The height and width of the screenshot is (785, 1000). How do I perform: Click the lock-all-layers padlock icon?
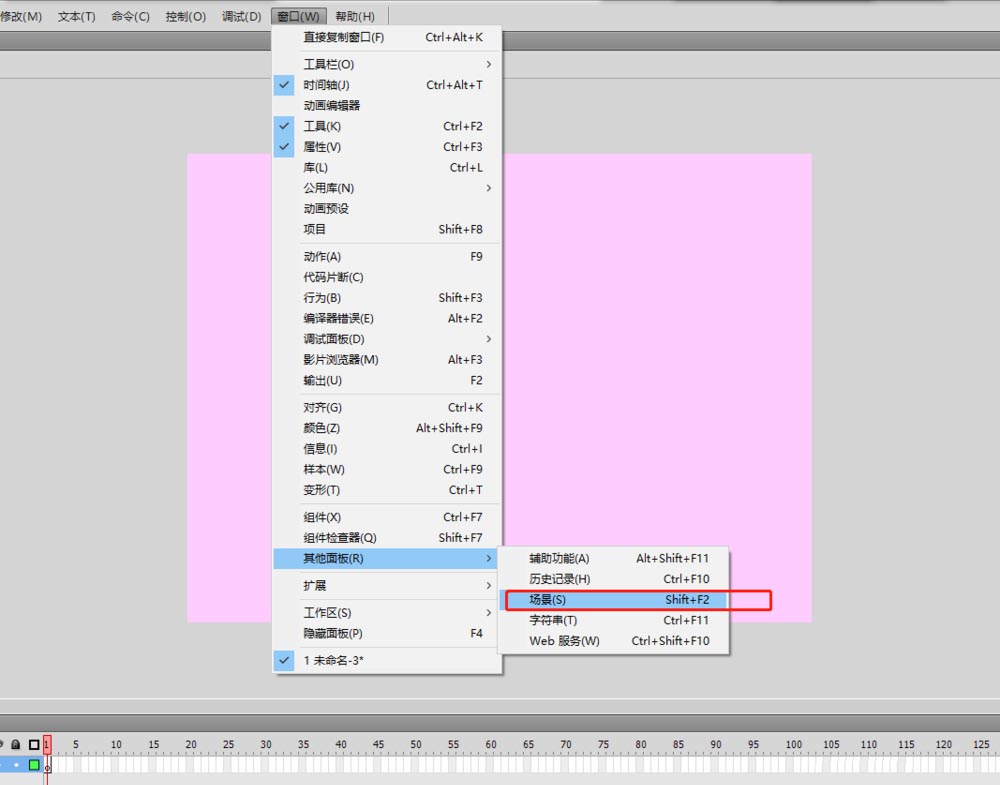(16, 744)
